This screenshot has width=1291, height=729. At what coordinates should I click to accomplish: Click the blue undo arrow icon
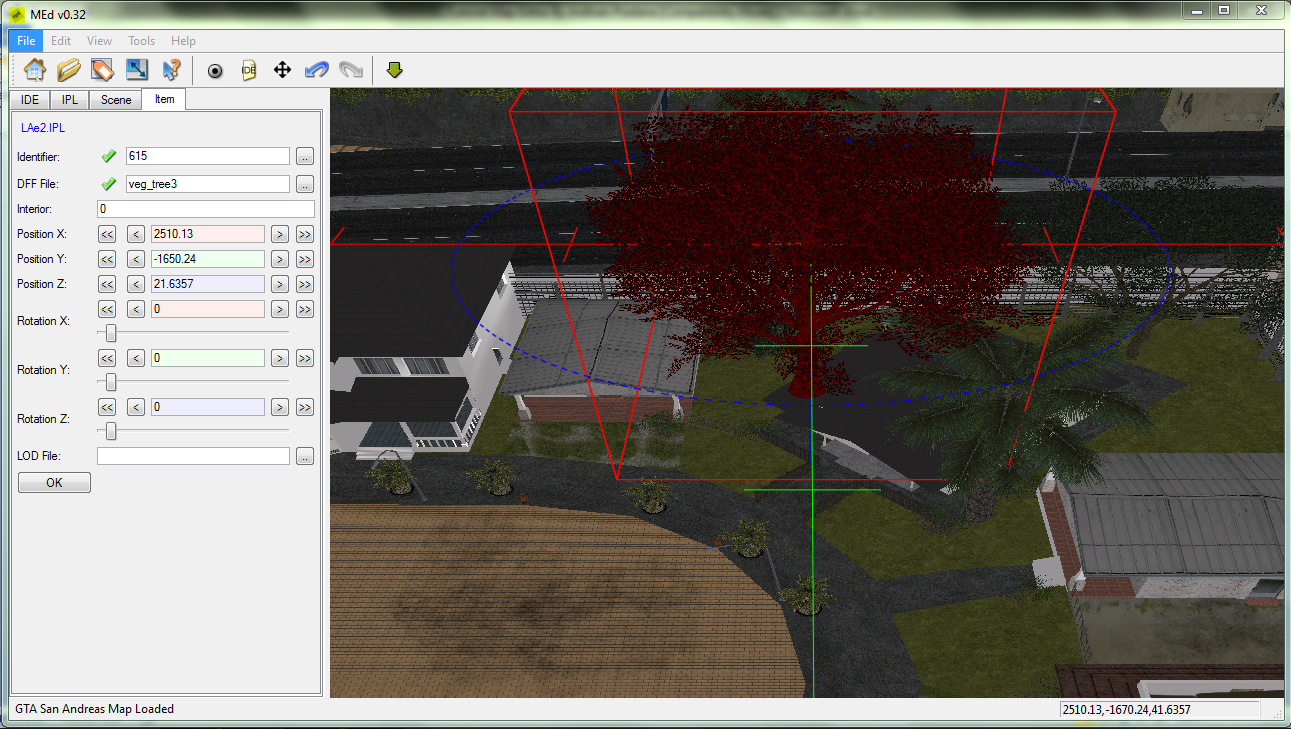click(317, 70)
